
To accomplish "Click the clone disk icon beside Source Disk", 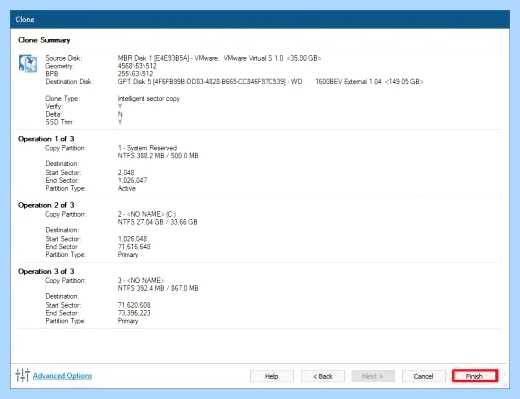I will tap(28, 63).
